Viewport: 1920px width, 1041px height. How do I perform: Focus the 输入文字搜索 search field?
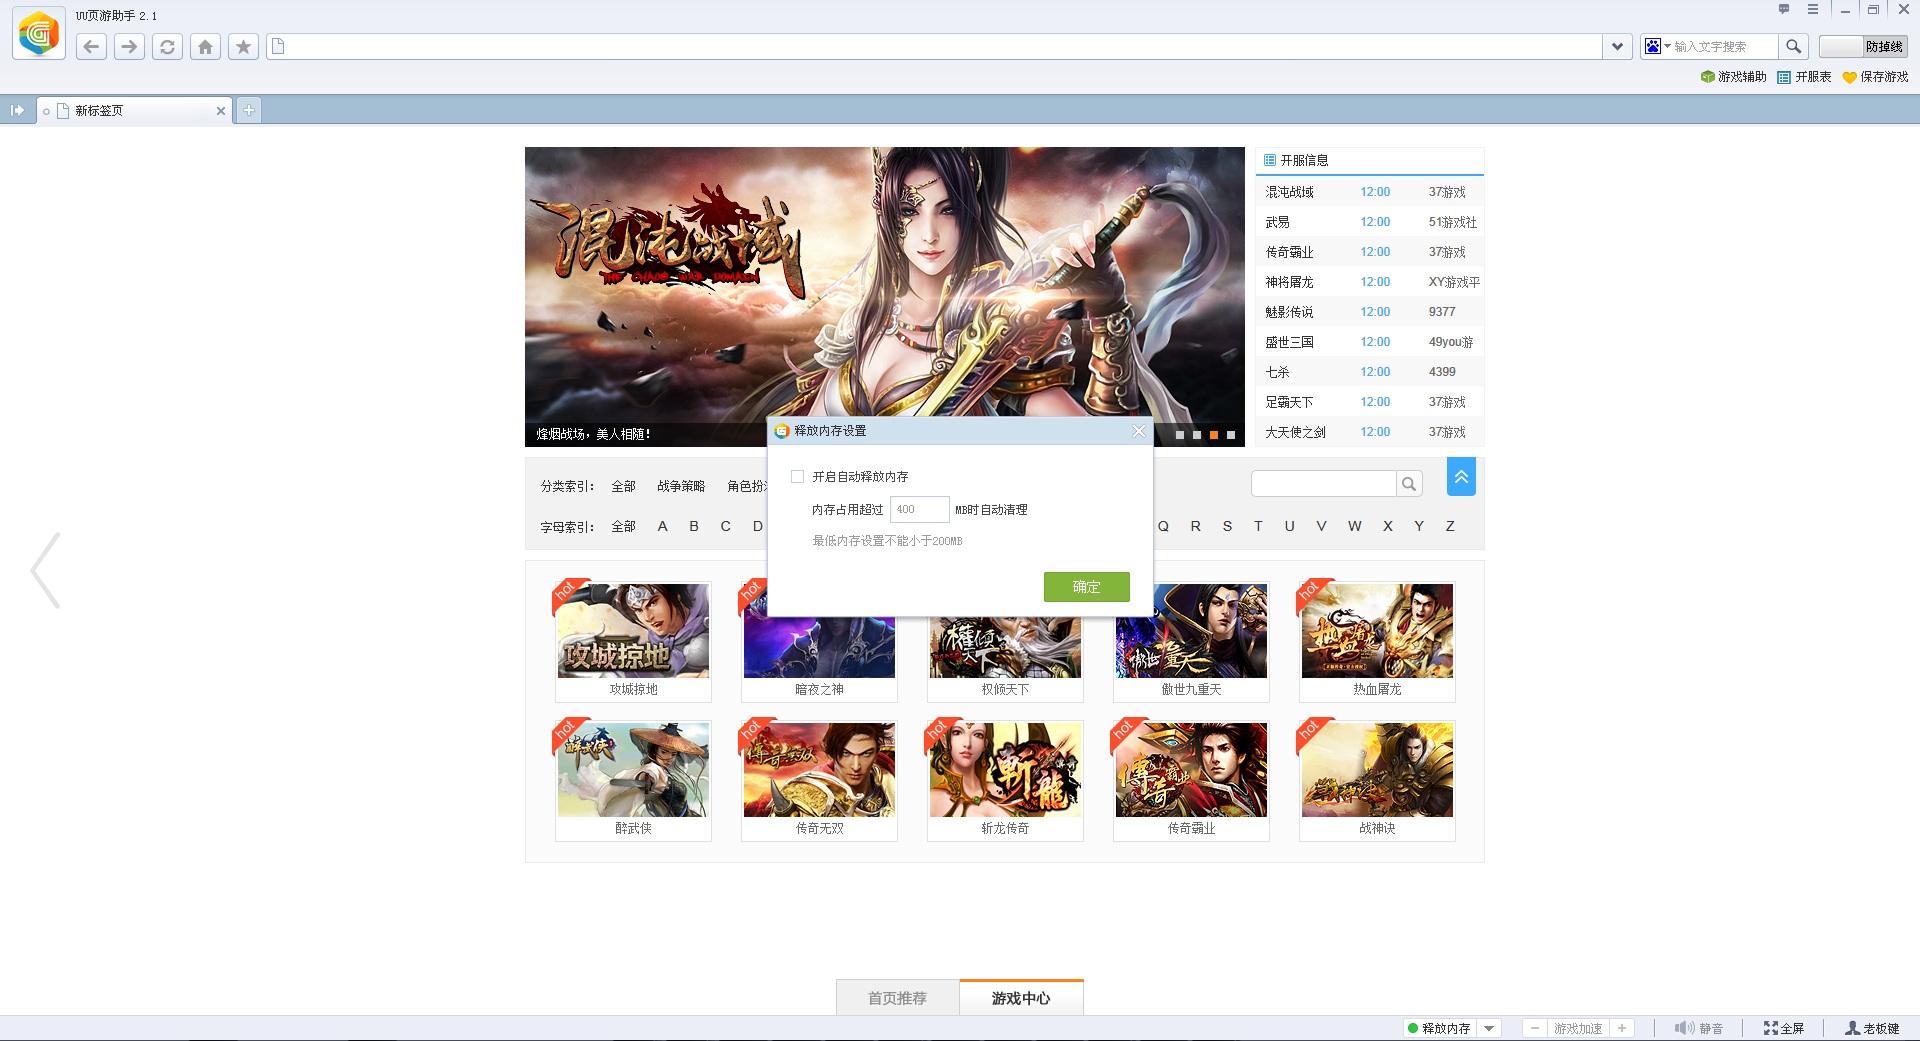tap(1725, 46)
